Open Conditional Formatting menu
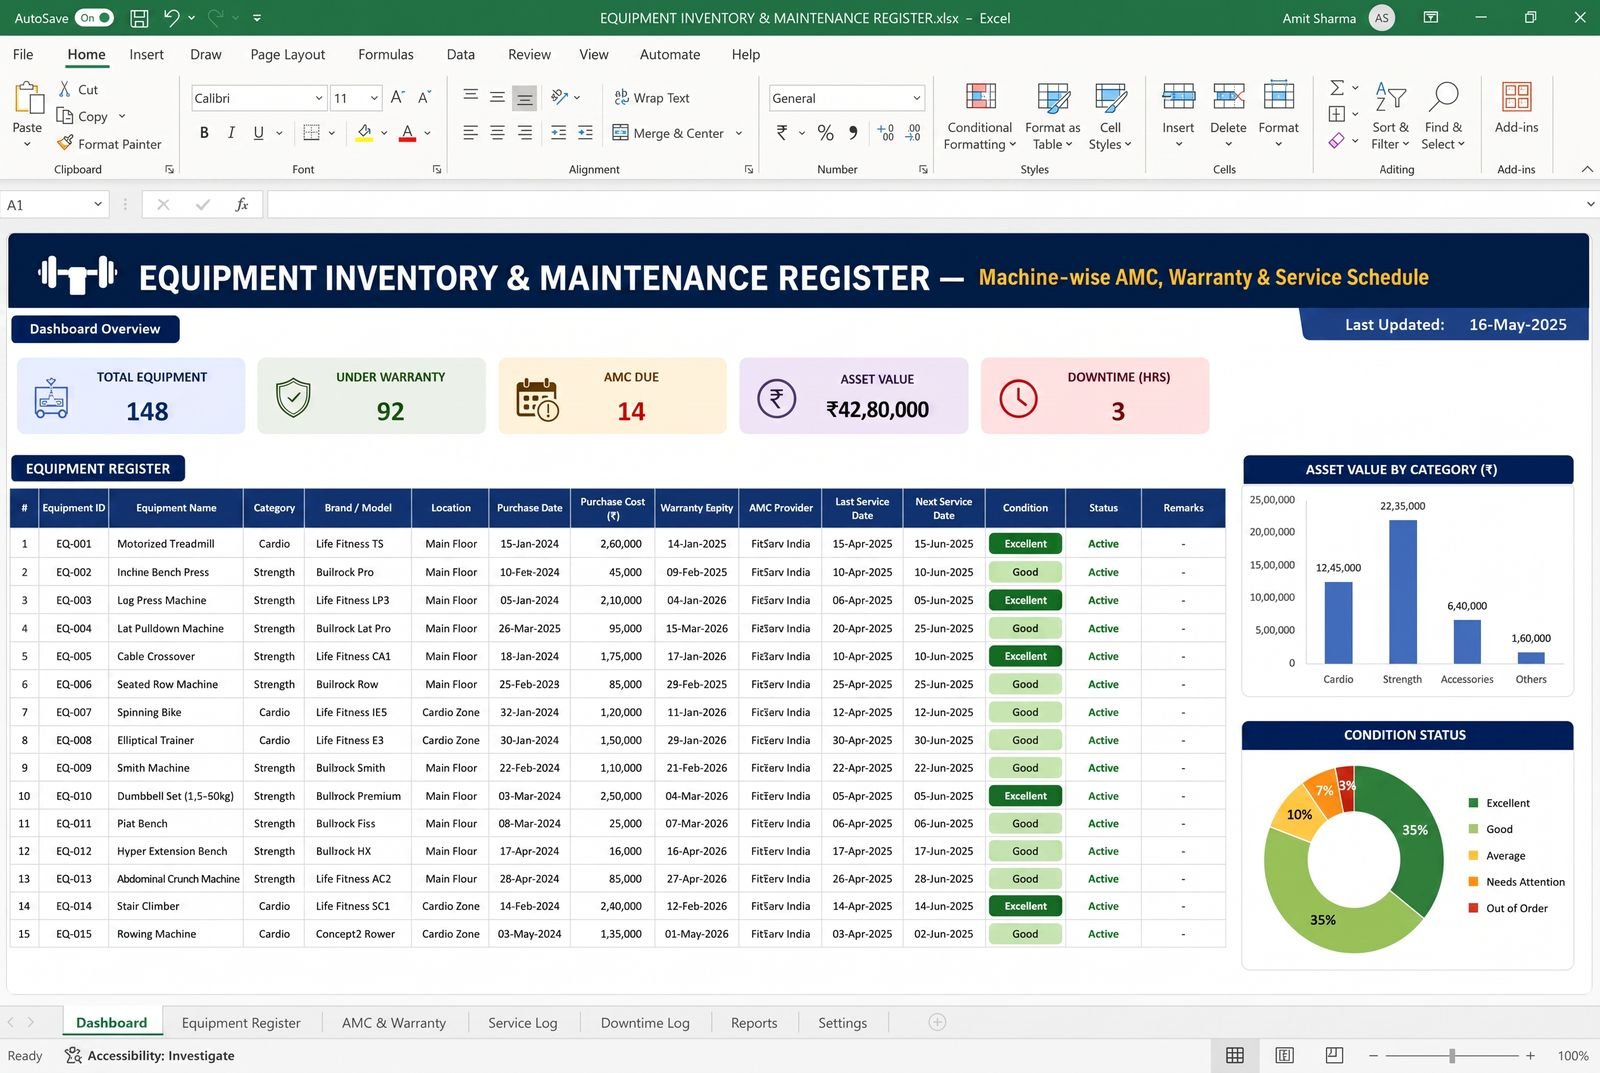 (980, 116)
